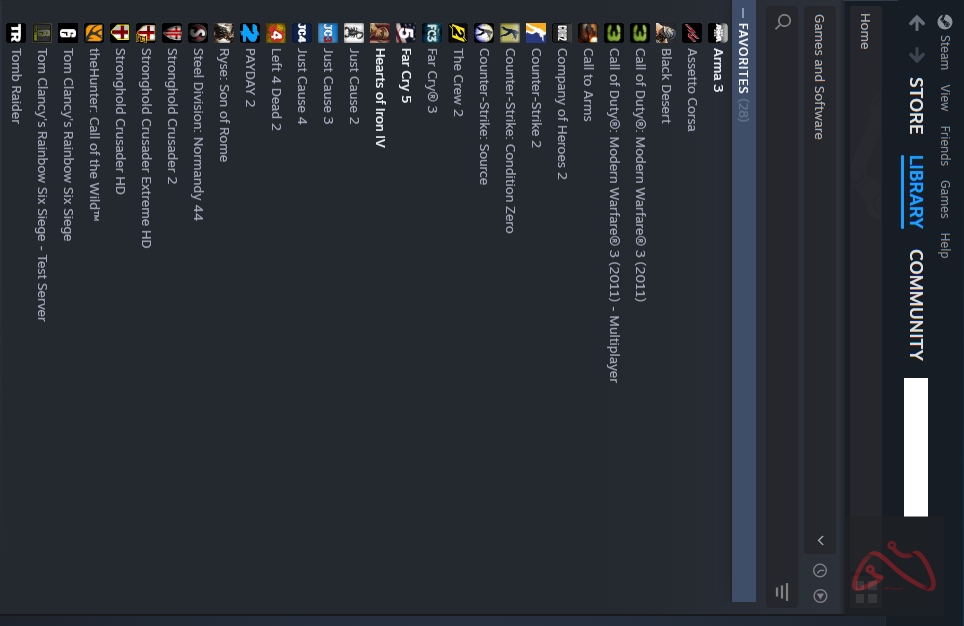Open the Games and Software dropdown
The width and height of the screenshot is (964, 626).
pos(819,77)
